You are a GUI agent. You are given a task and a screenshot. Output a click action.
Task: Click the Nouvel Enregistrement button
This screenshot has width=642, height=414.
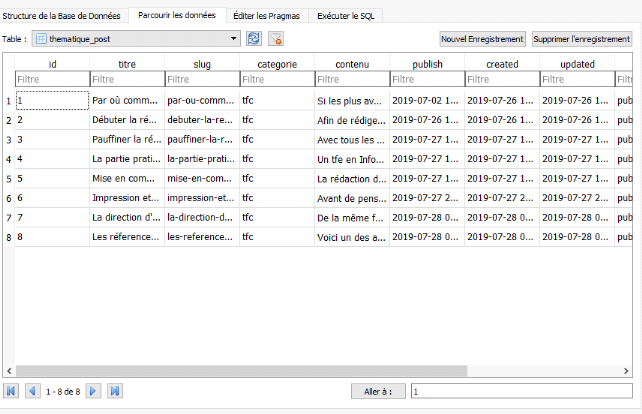[482, 39]
